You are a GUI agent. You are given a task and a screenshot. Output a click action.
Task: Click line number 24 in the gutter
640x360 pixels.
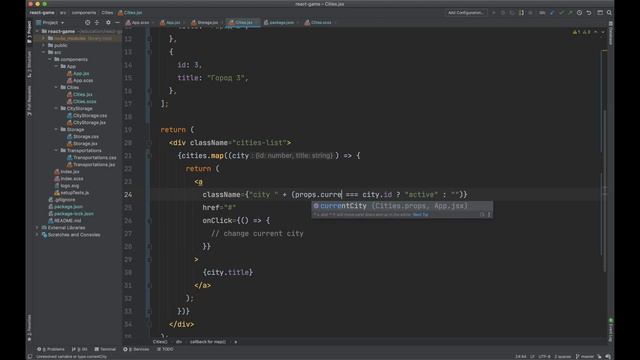[x=128, y=195]
